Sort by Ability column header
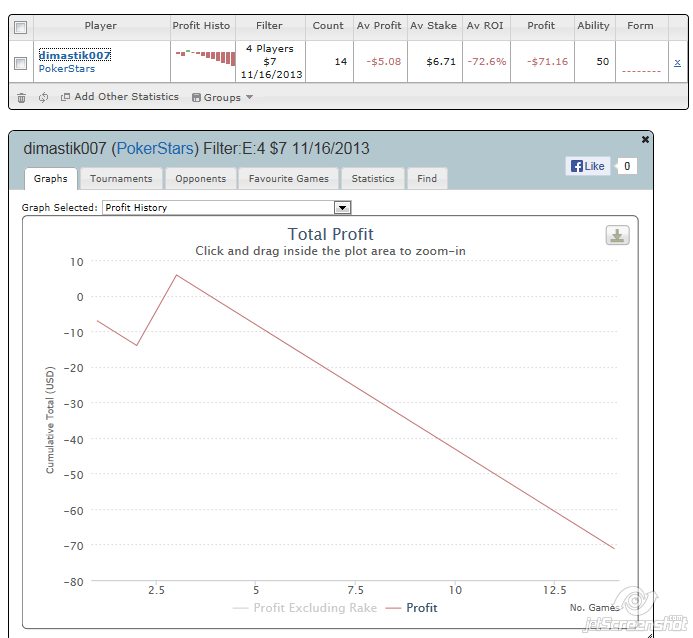Screen dimensions: 693x638 click(594, 26)
